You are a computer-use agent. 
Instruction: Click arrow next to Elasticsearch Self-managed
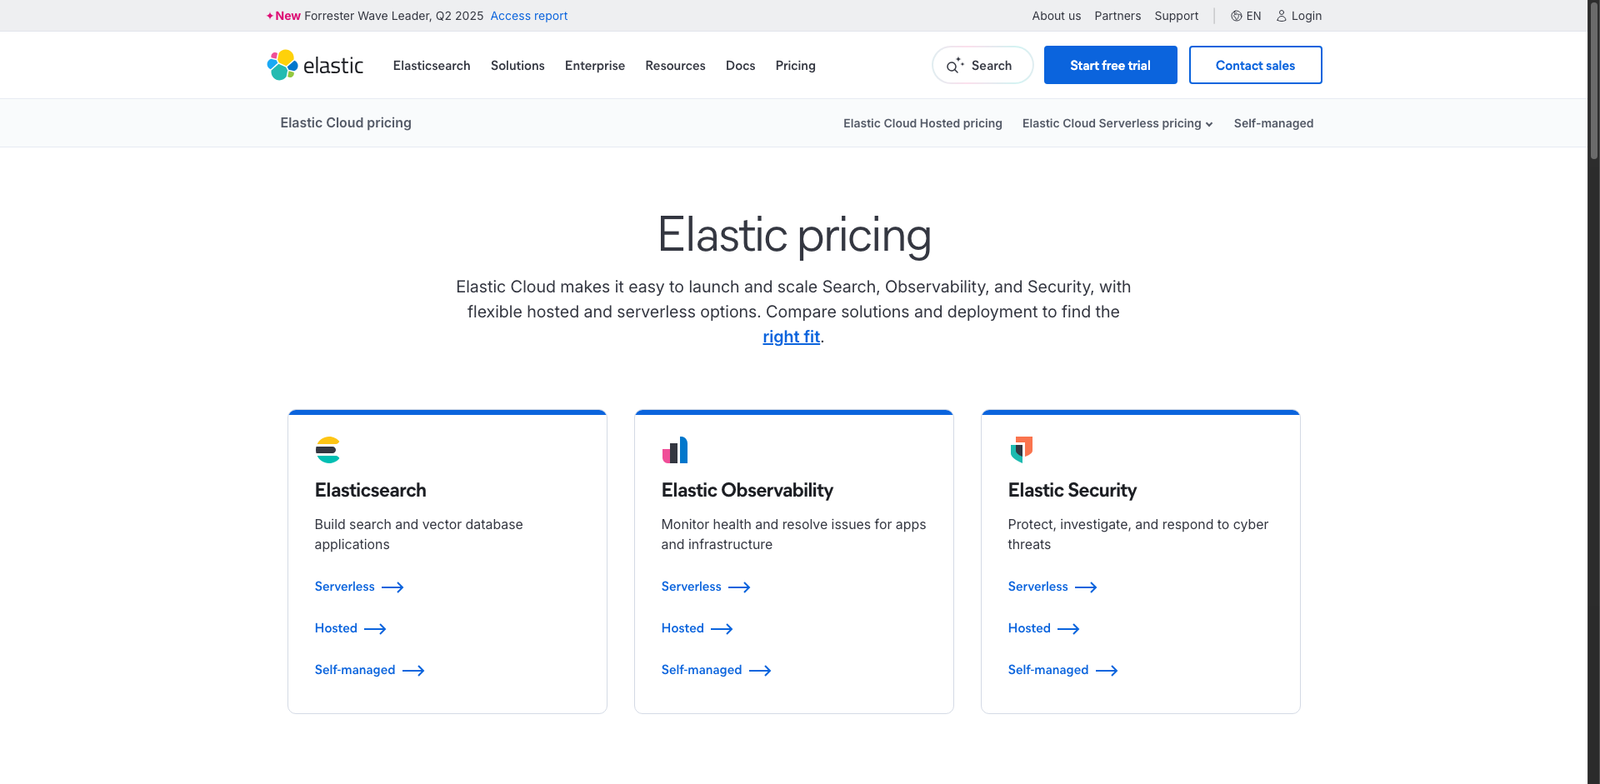413,671
